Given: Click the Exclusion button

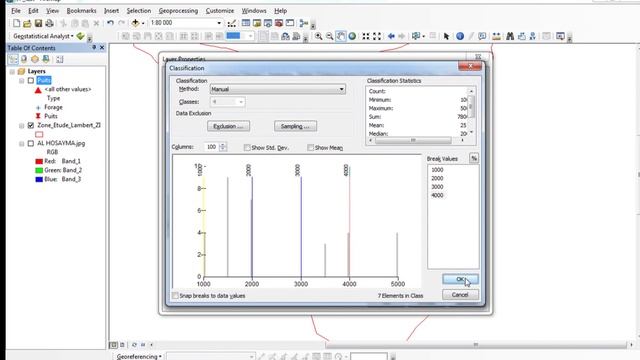Looking at the screenshot, I should point(228,126).
